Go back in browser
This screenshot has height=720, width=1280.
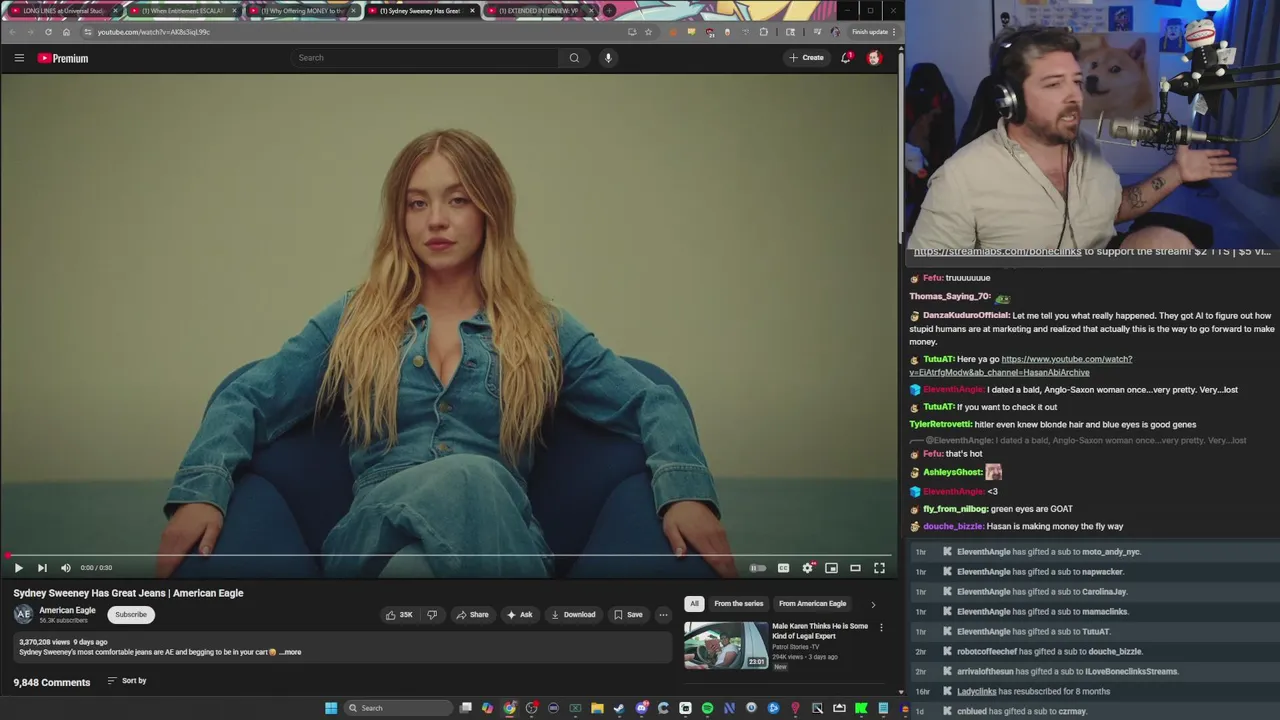tap(12, 32)
